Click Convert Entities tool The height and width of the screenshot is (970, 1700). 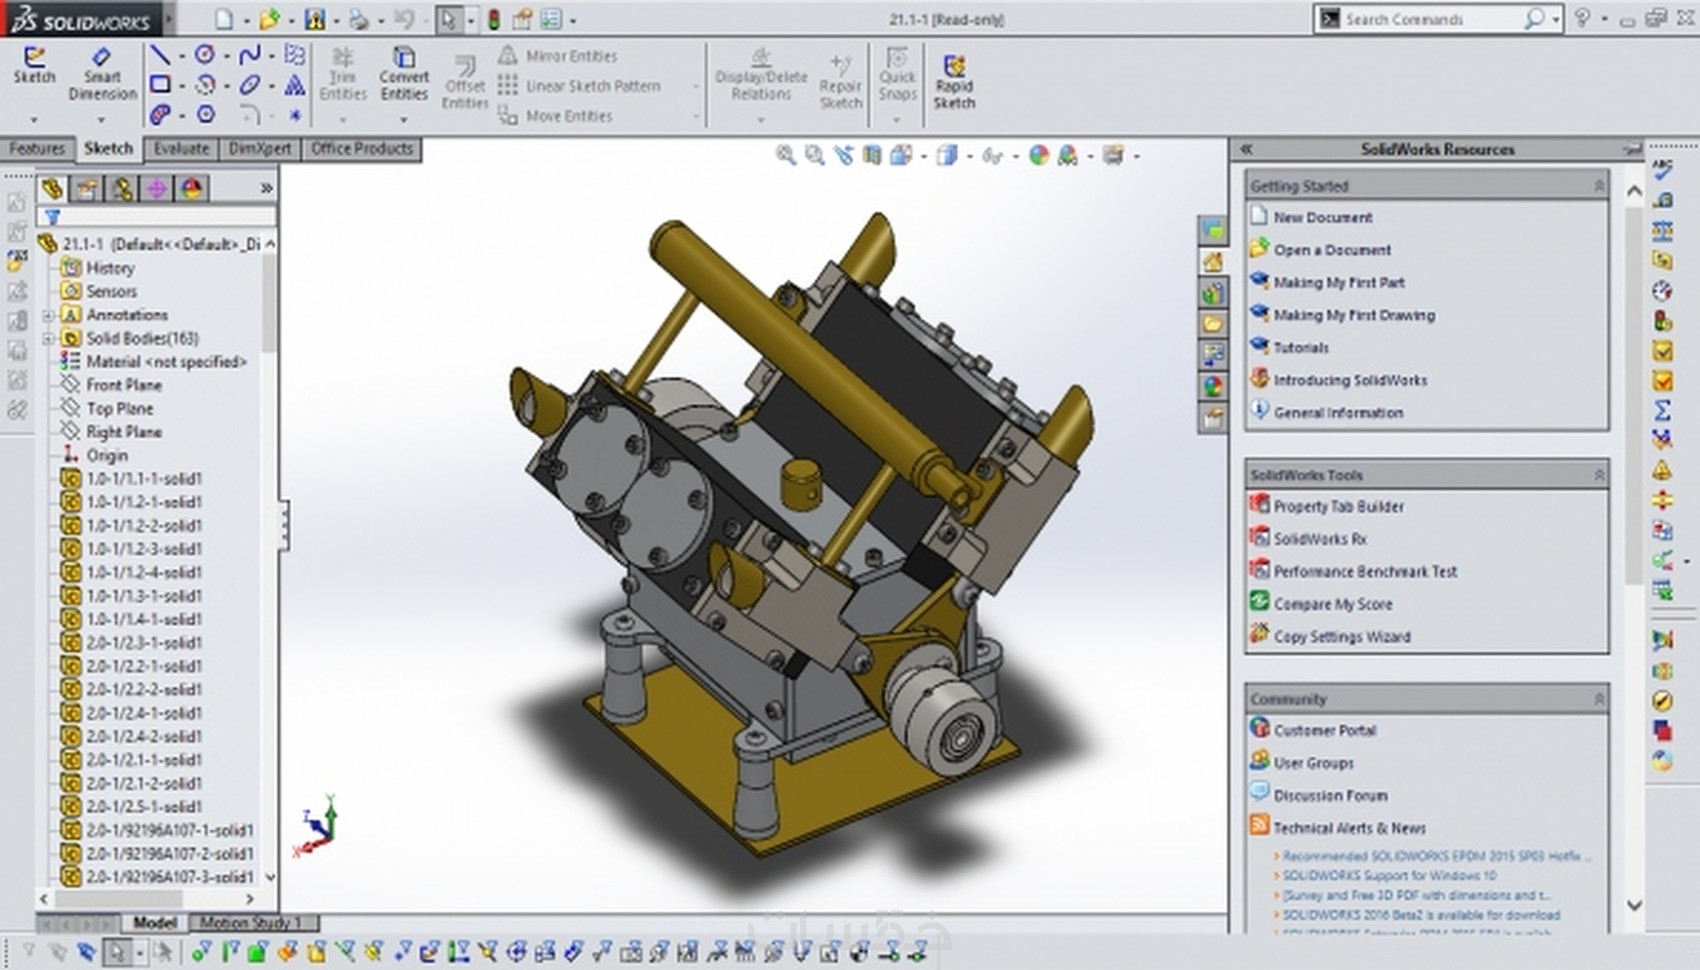click(404, 74)
